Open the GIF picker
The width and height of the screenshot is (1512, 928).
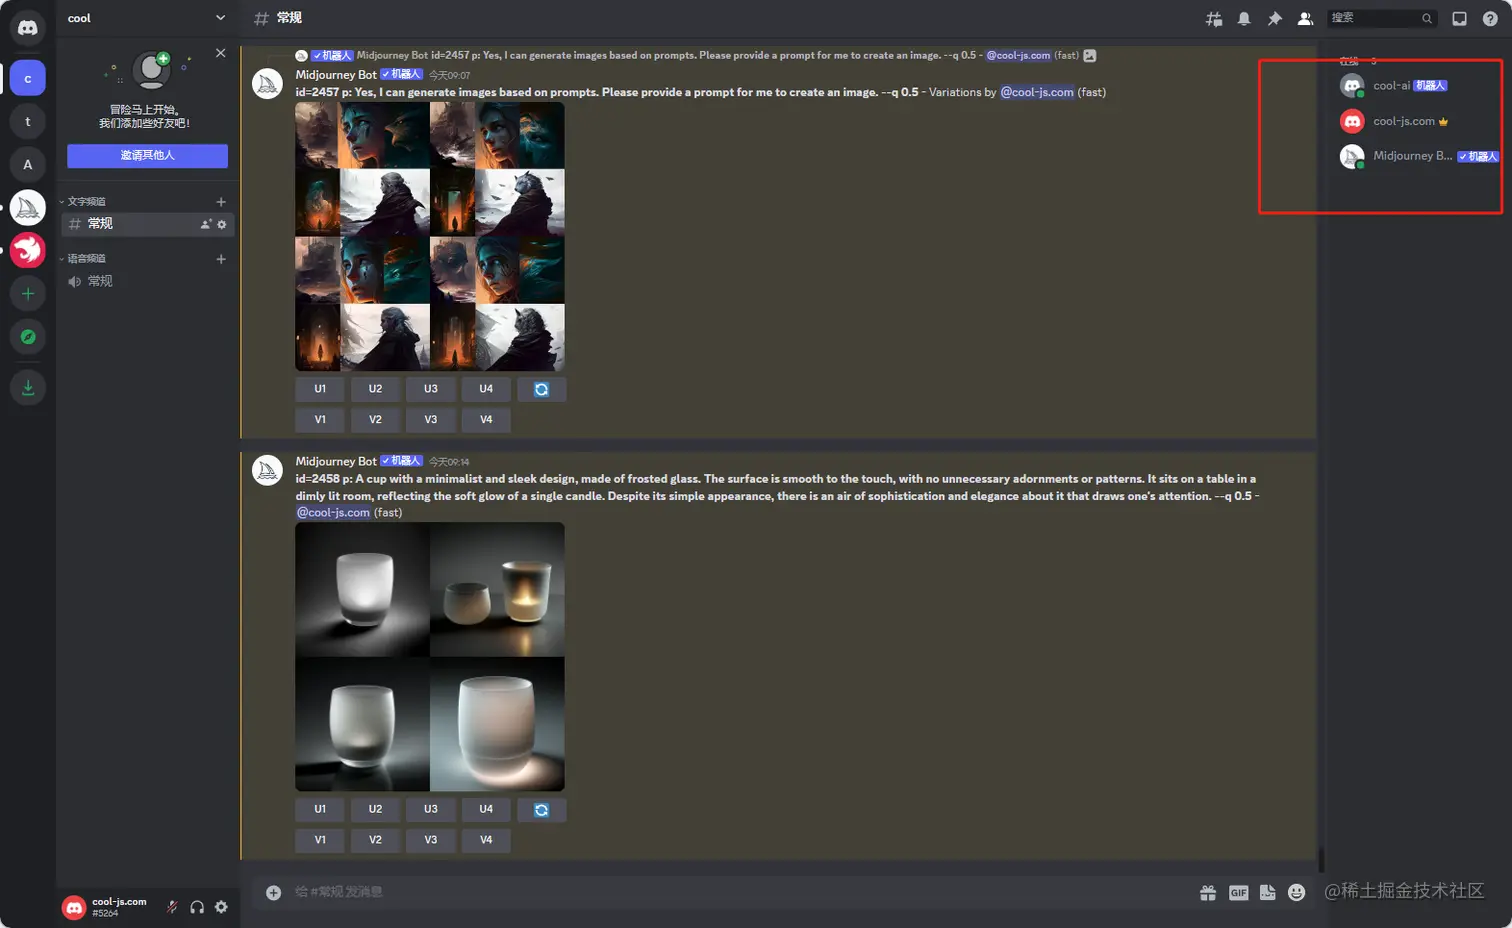[1238, 892]
